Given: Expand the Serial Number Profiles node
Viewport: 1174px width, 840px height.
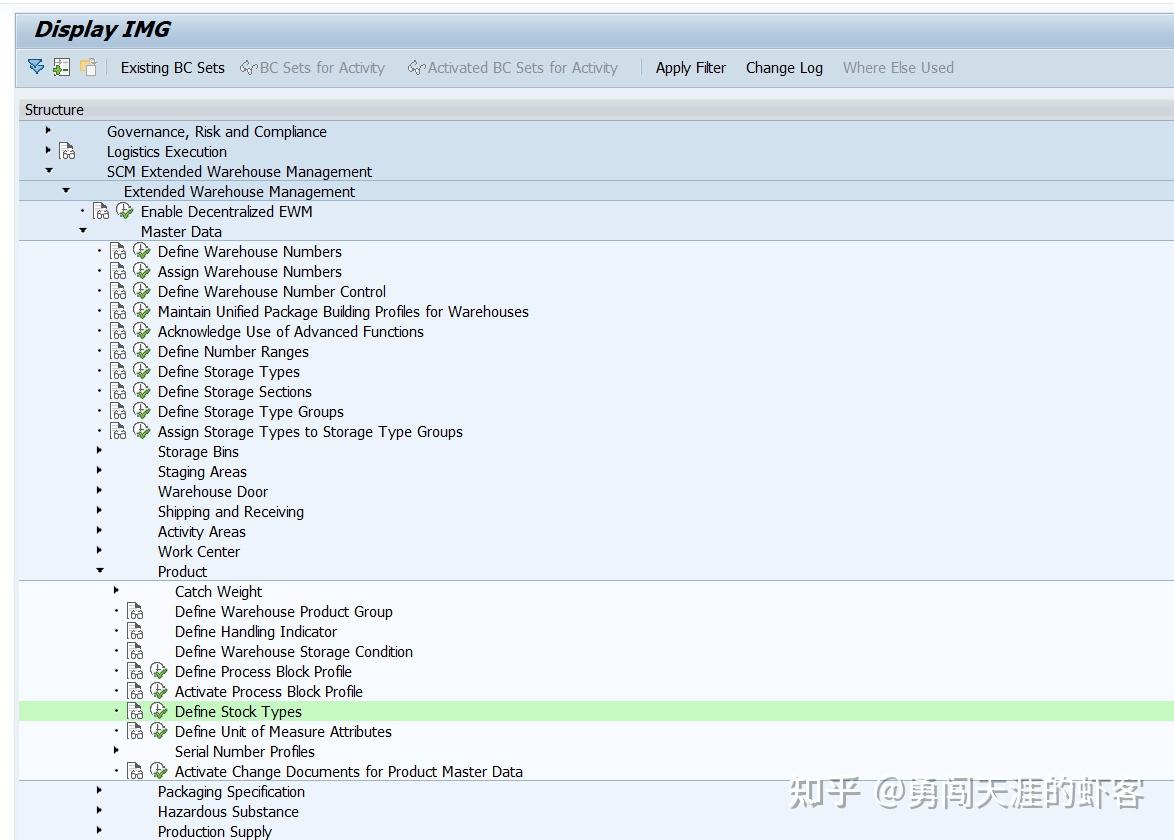Looking at the screenshot, I should coord(117,751).
